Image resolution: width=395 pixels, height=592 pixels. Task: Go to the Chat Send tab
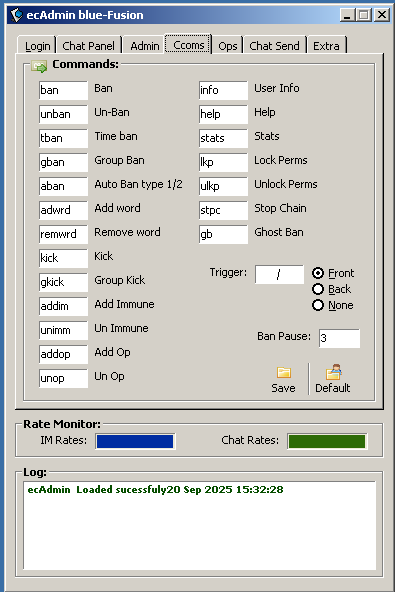pos(275,46)
